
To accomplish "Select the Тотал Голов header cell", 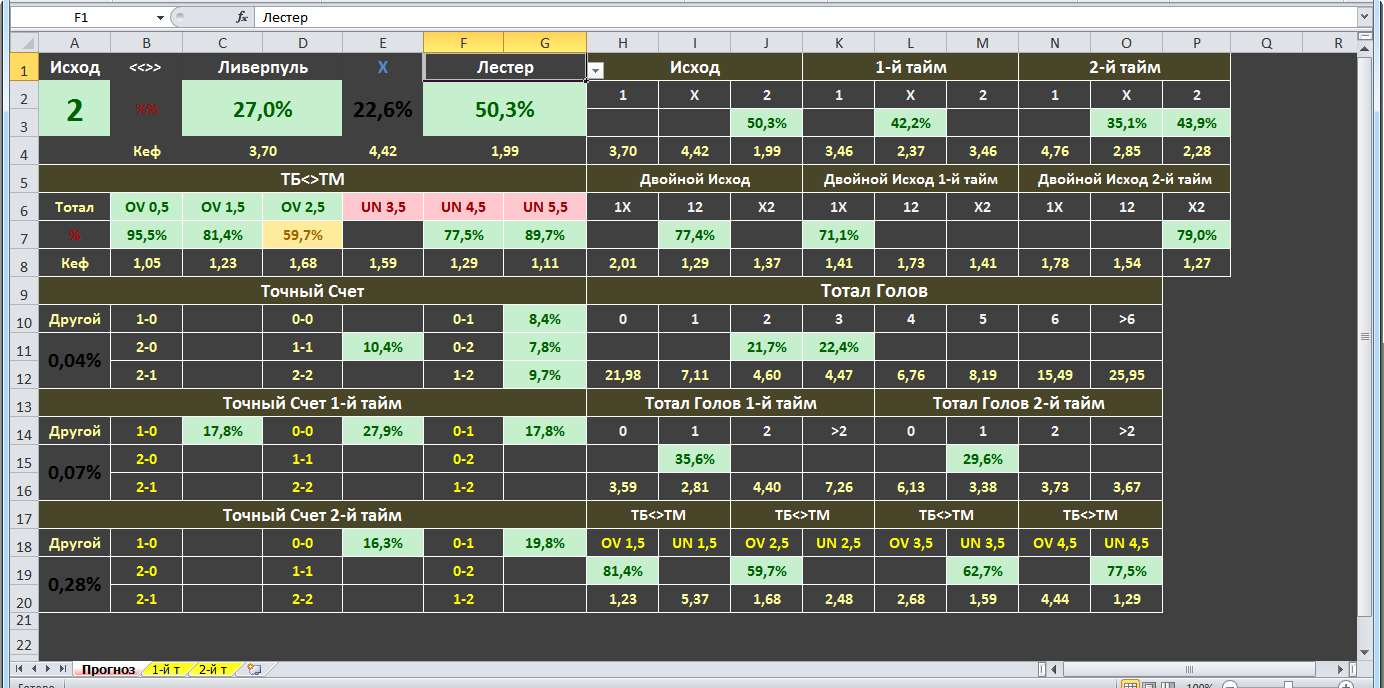I will 875,291.
